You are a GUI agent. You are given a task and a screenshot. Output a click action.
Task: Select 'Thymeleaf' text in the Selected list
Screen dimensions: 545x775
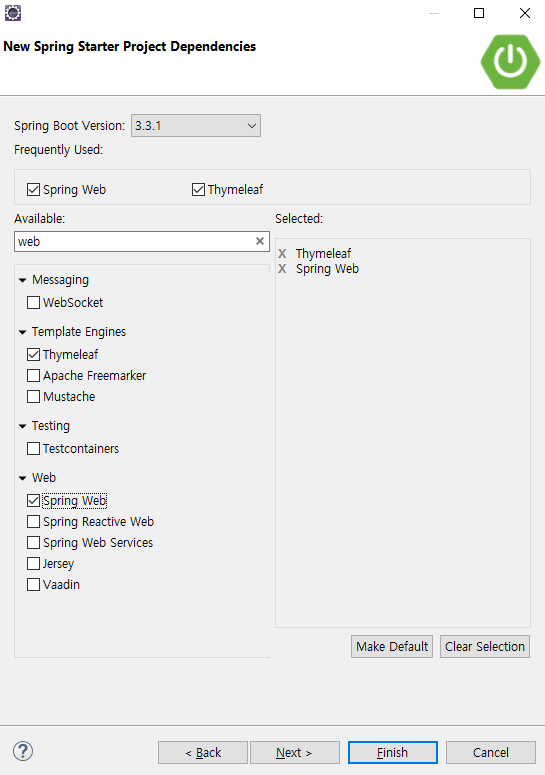click(x=323, y=254)
